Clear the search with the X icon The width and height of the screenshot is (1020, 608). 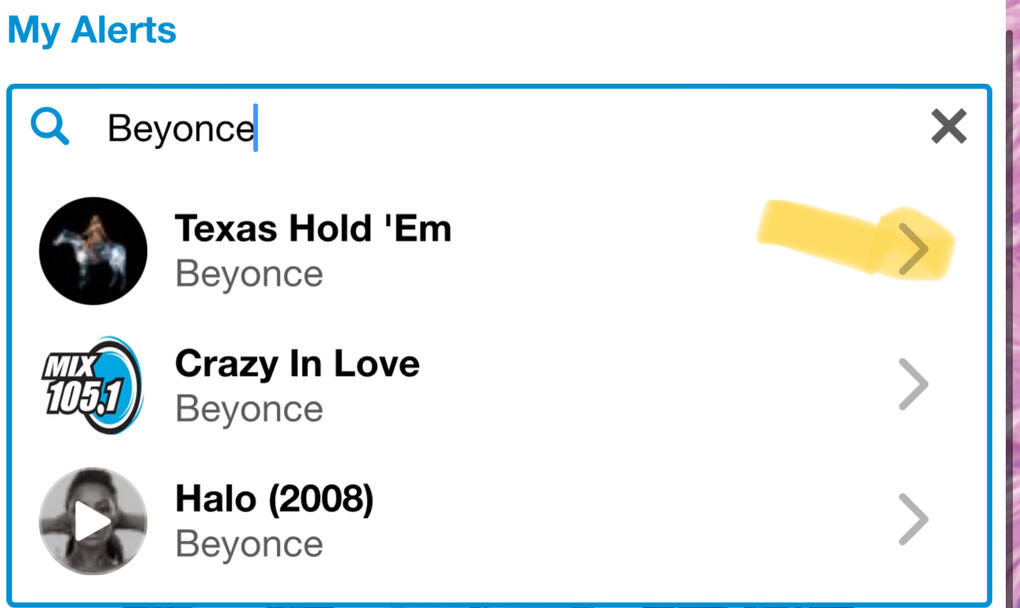coord(948,127)
